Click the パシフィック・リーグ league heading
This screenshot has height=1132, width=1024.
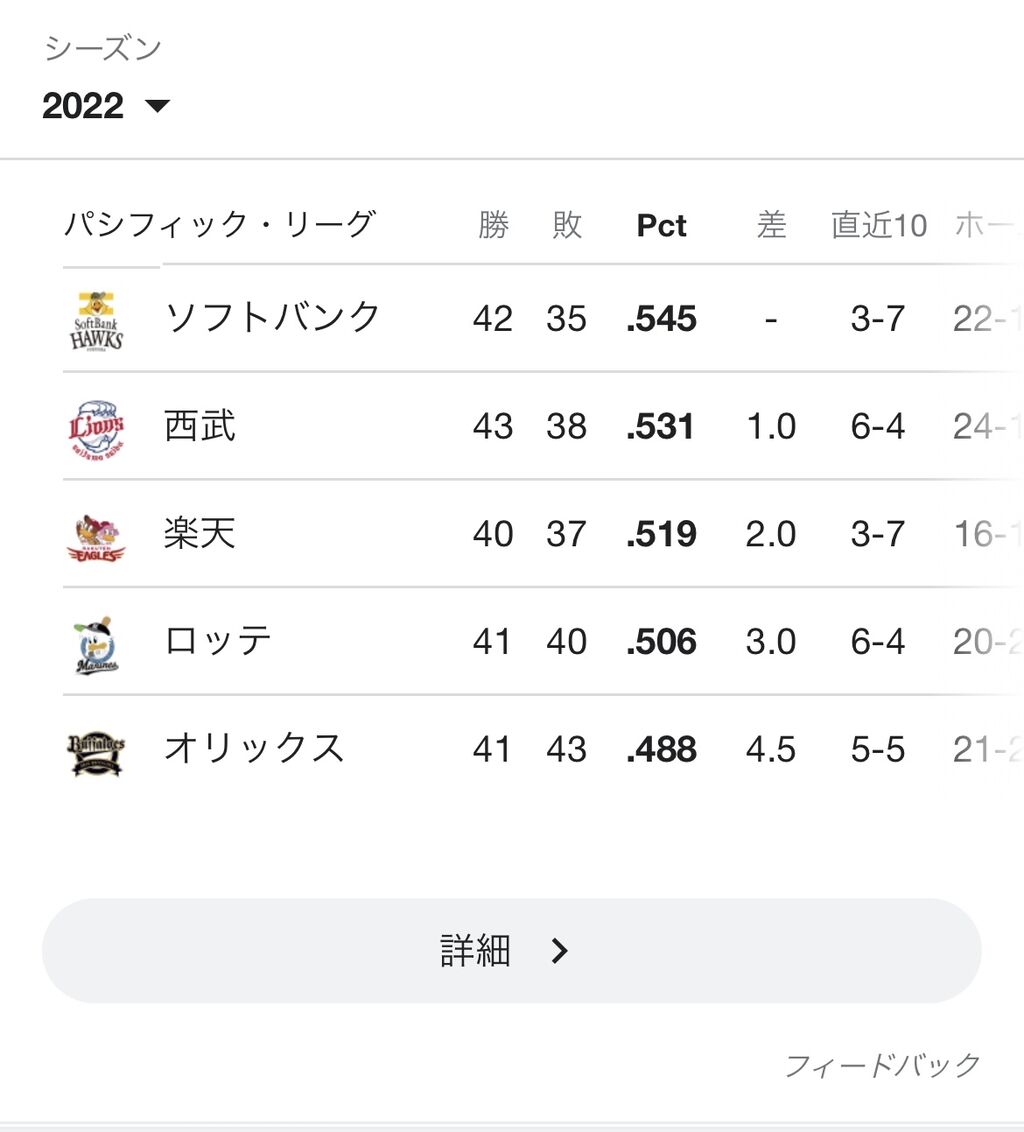point(220,224)
